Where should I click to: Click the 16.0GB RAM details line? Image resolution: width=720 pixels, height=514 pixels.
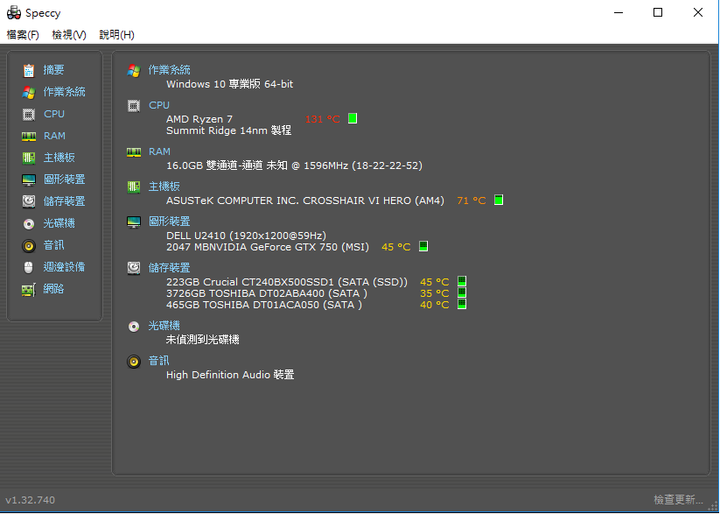point(294,166)
